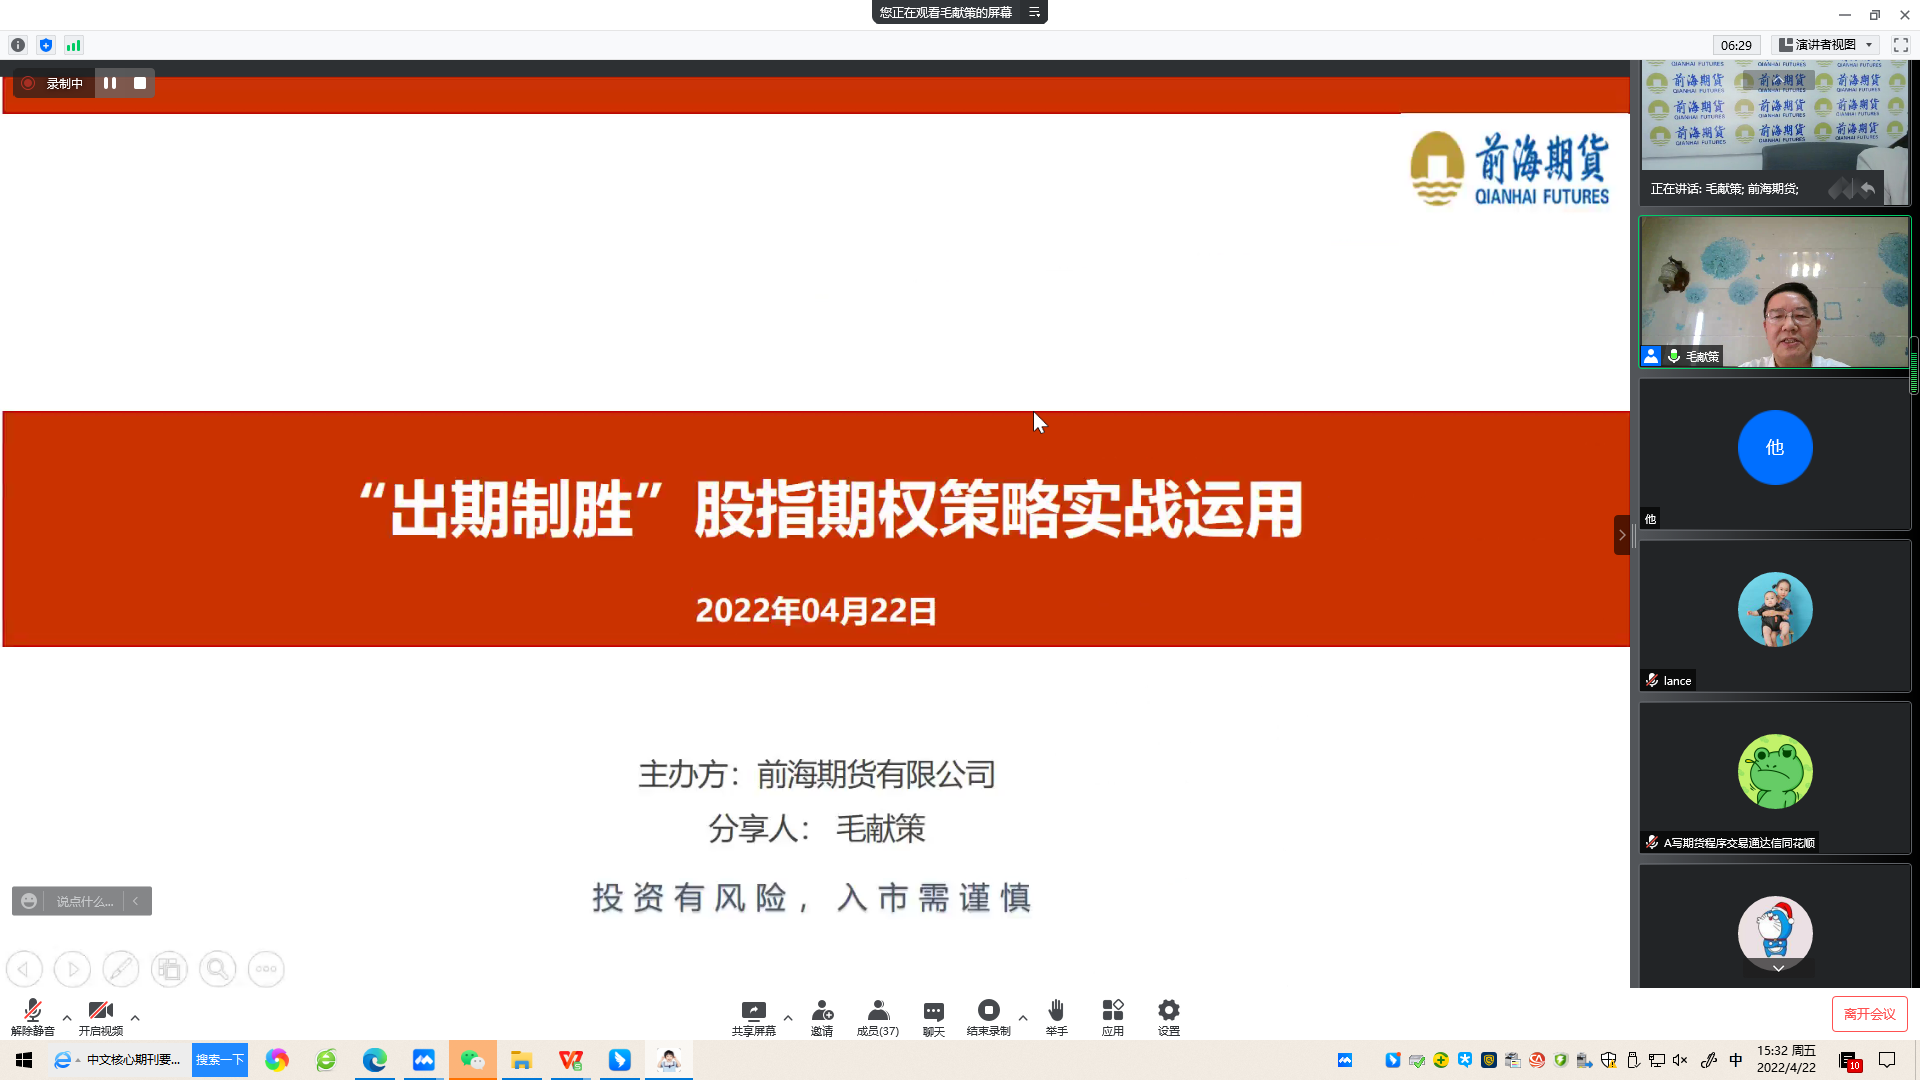Click the 说点什么... chat input
The image size is (1920, 1080).
(85, 901)
